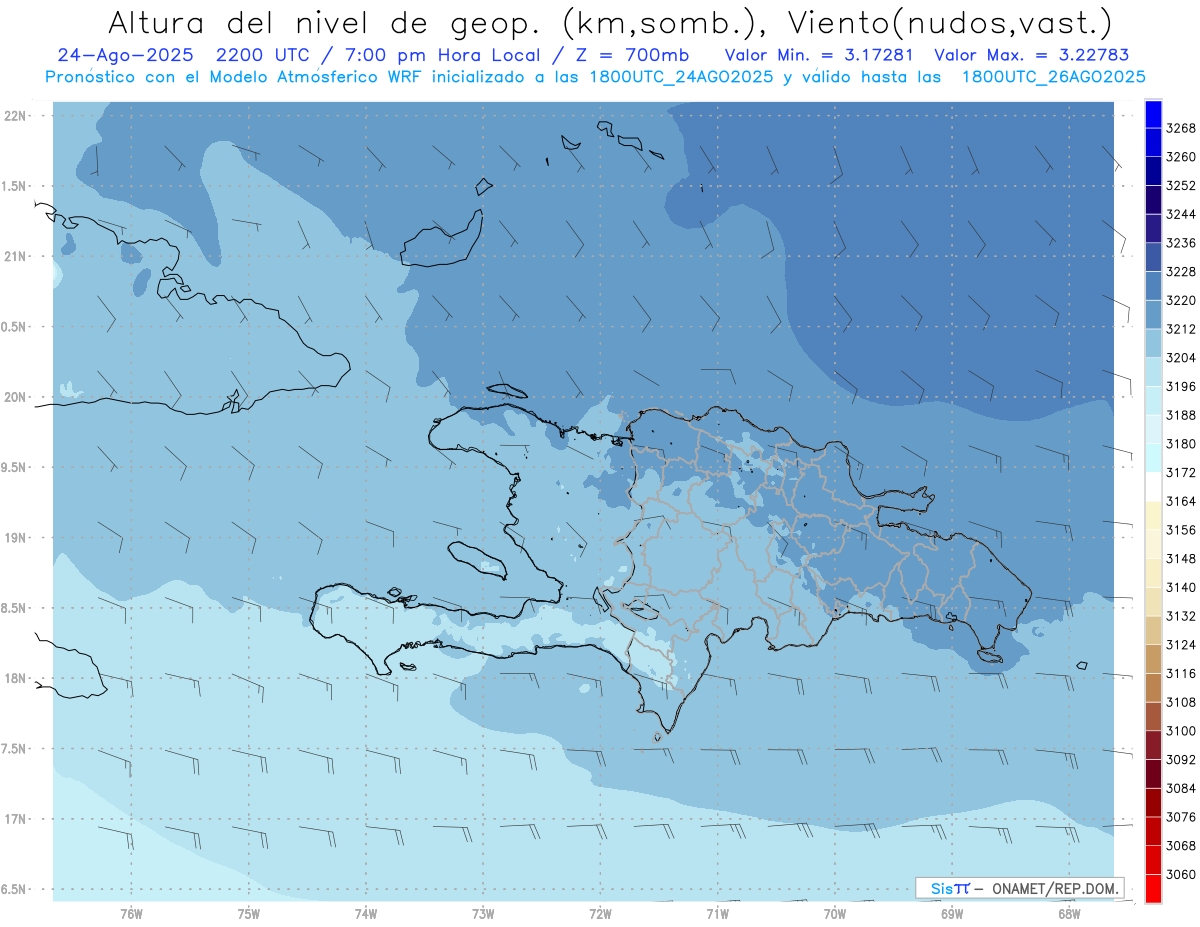
Task: Click legend value 3220
Action: (x=1181, y=300)
